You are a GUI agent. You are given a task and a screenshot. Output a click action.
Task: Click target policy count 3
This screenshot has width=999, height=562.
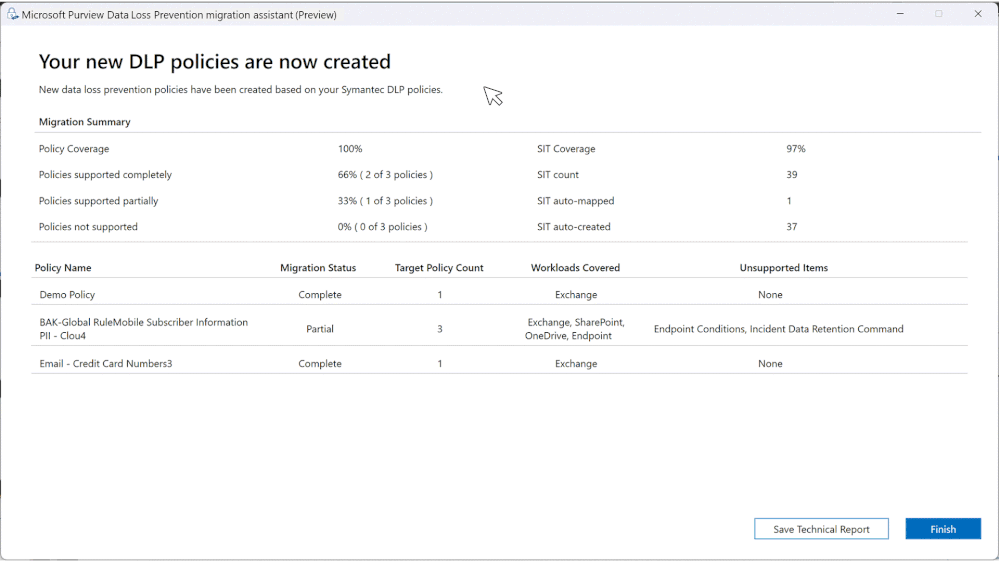point(440,329)
